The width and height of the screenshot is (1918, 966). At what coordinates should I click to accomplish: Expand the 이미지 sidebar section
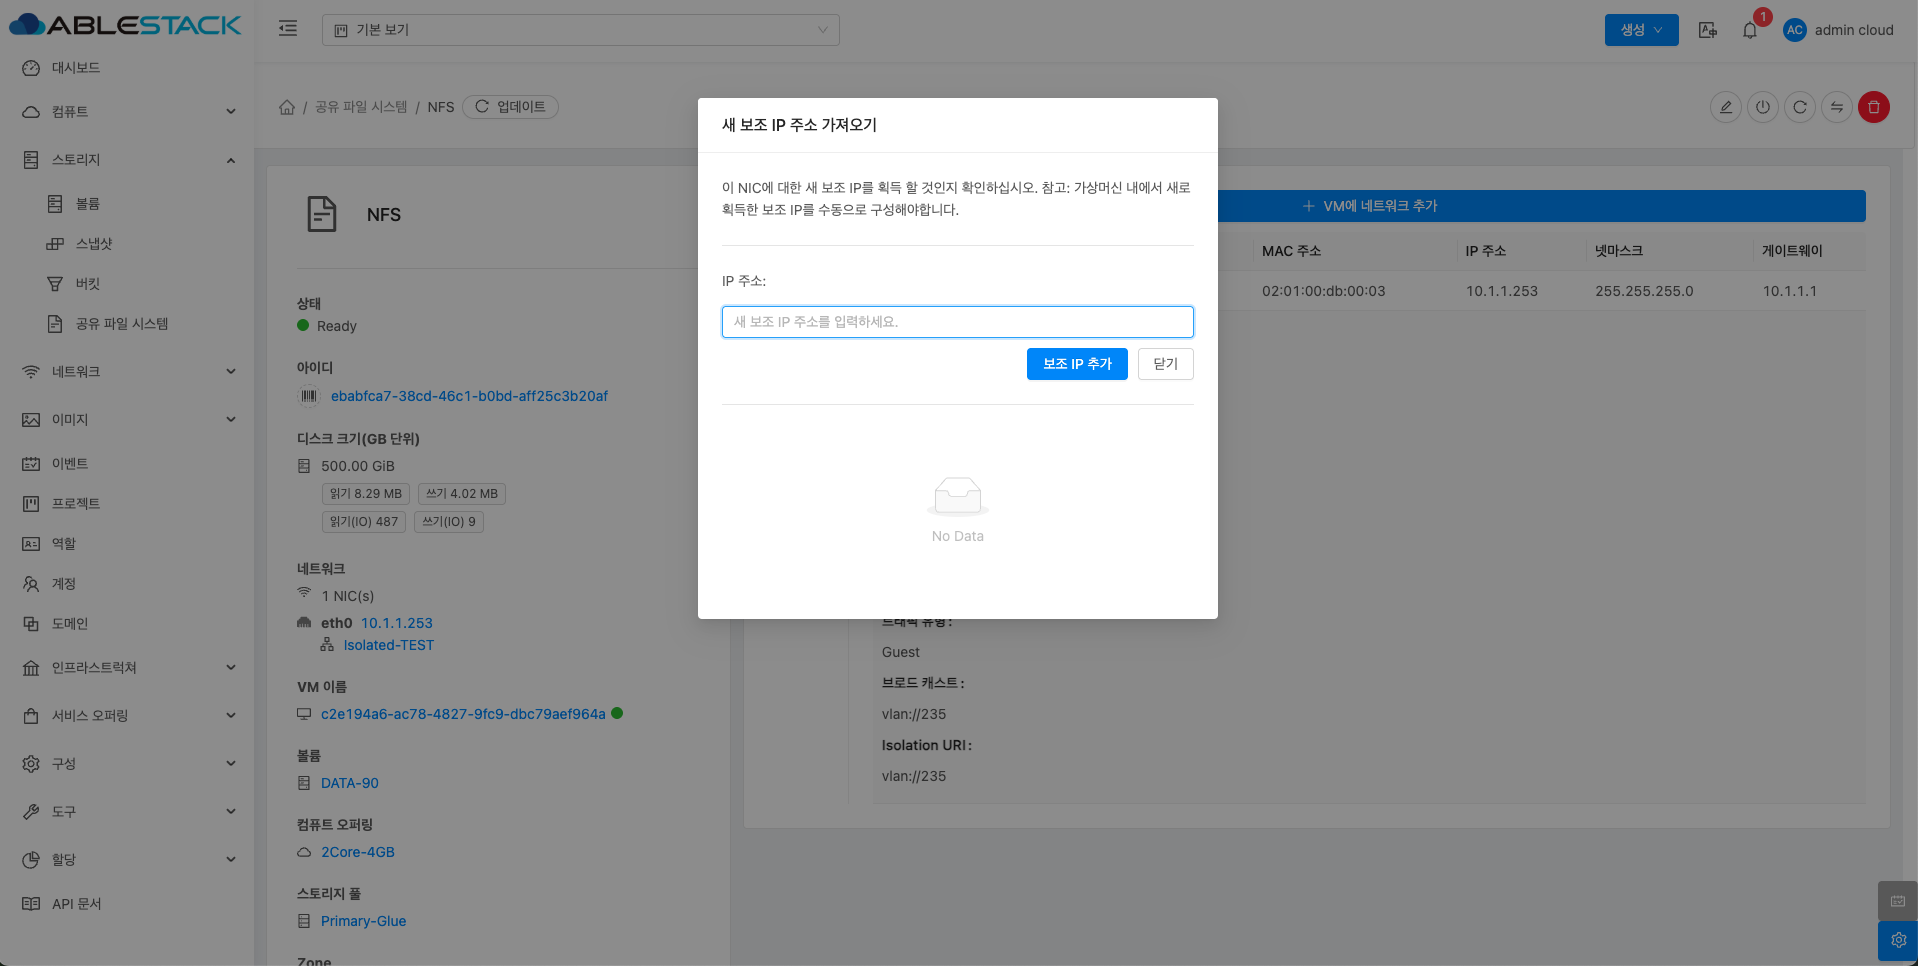click(128, 420)
